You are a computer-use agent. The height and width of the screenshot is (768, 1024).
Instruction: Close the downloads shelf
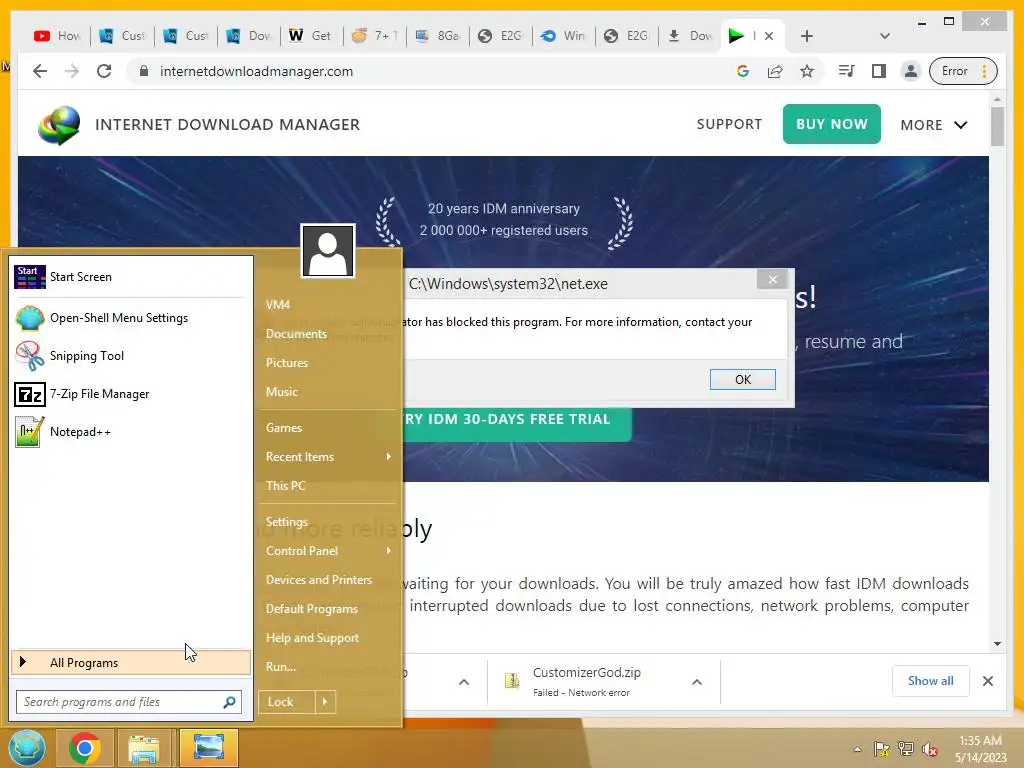point(987,681)
